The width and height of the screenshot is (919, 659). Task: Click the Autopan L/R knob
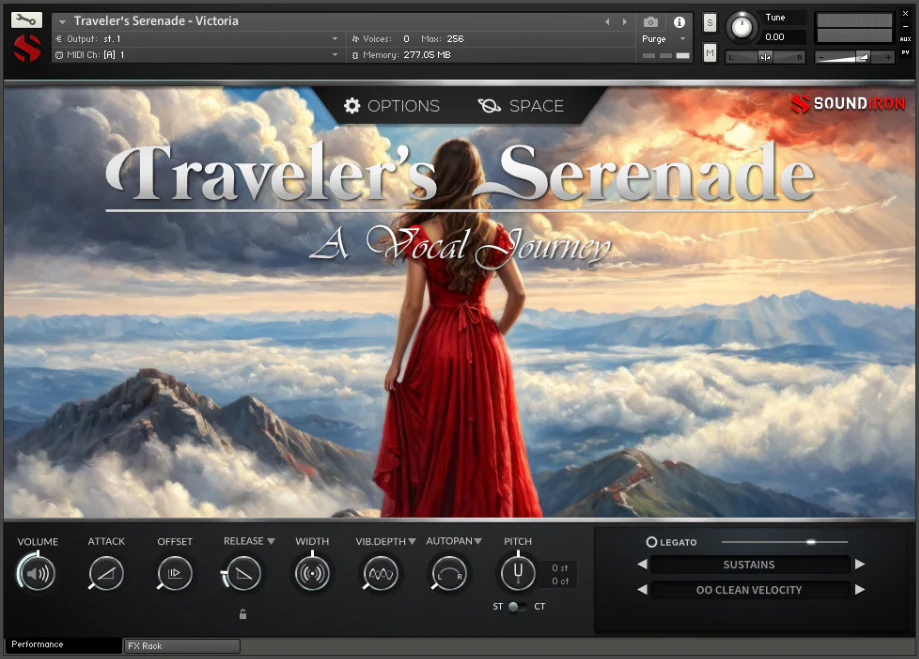448,573
